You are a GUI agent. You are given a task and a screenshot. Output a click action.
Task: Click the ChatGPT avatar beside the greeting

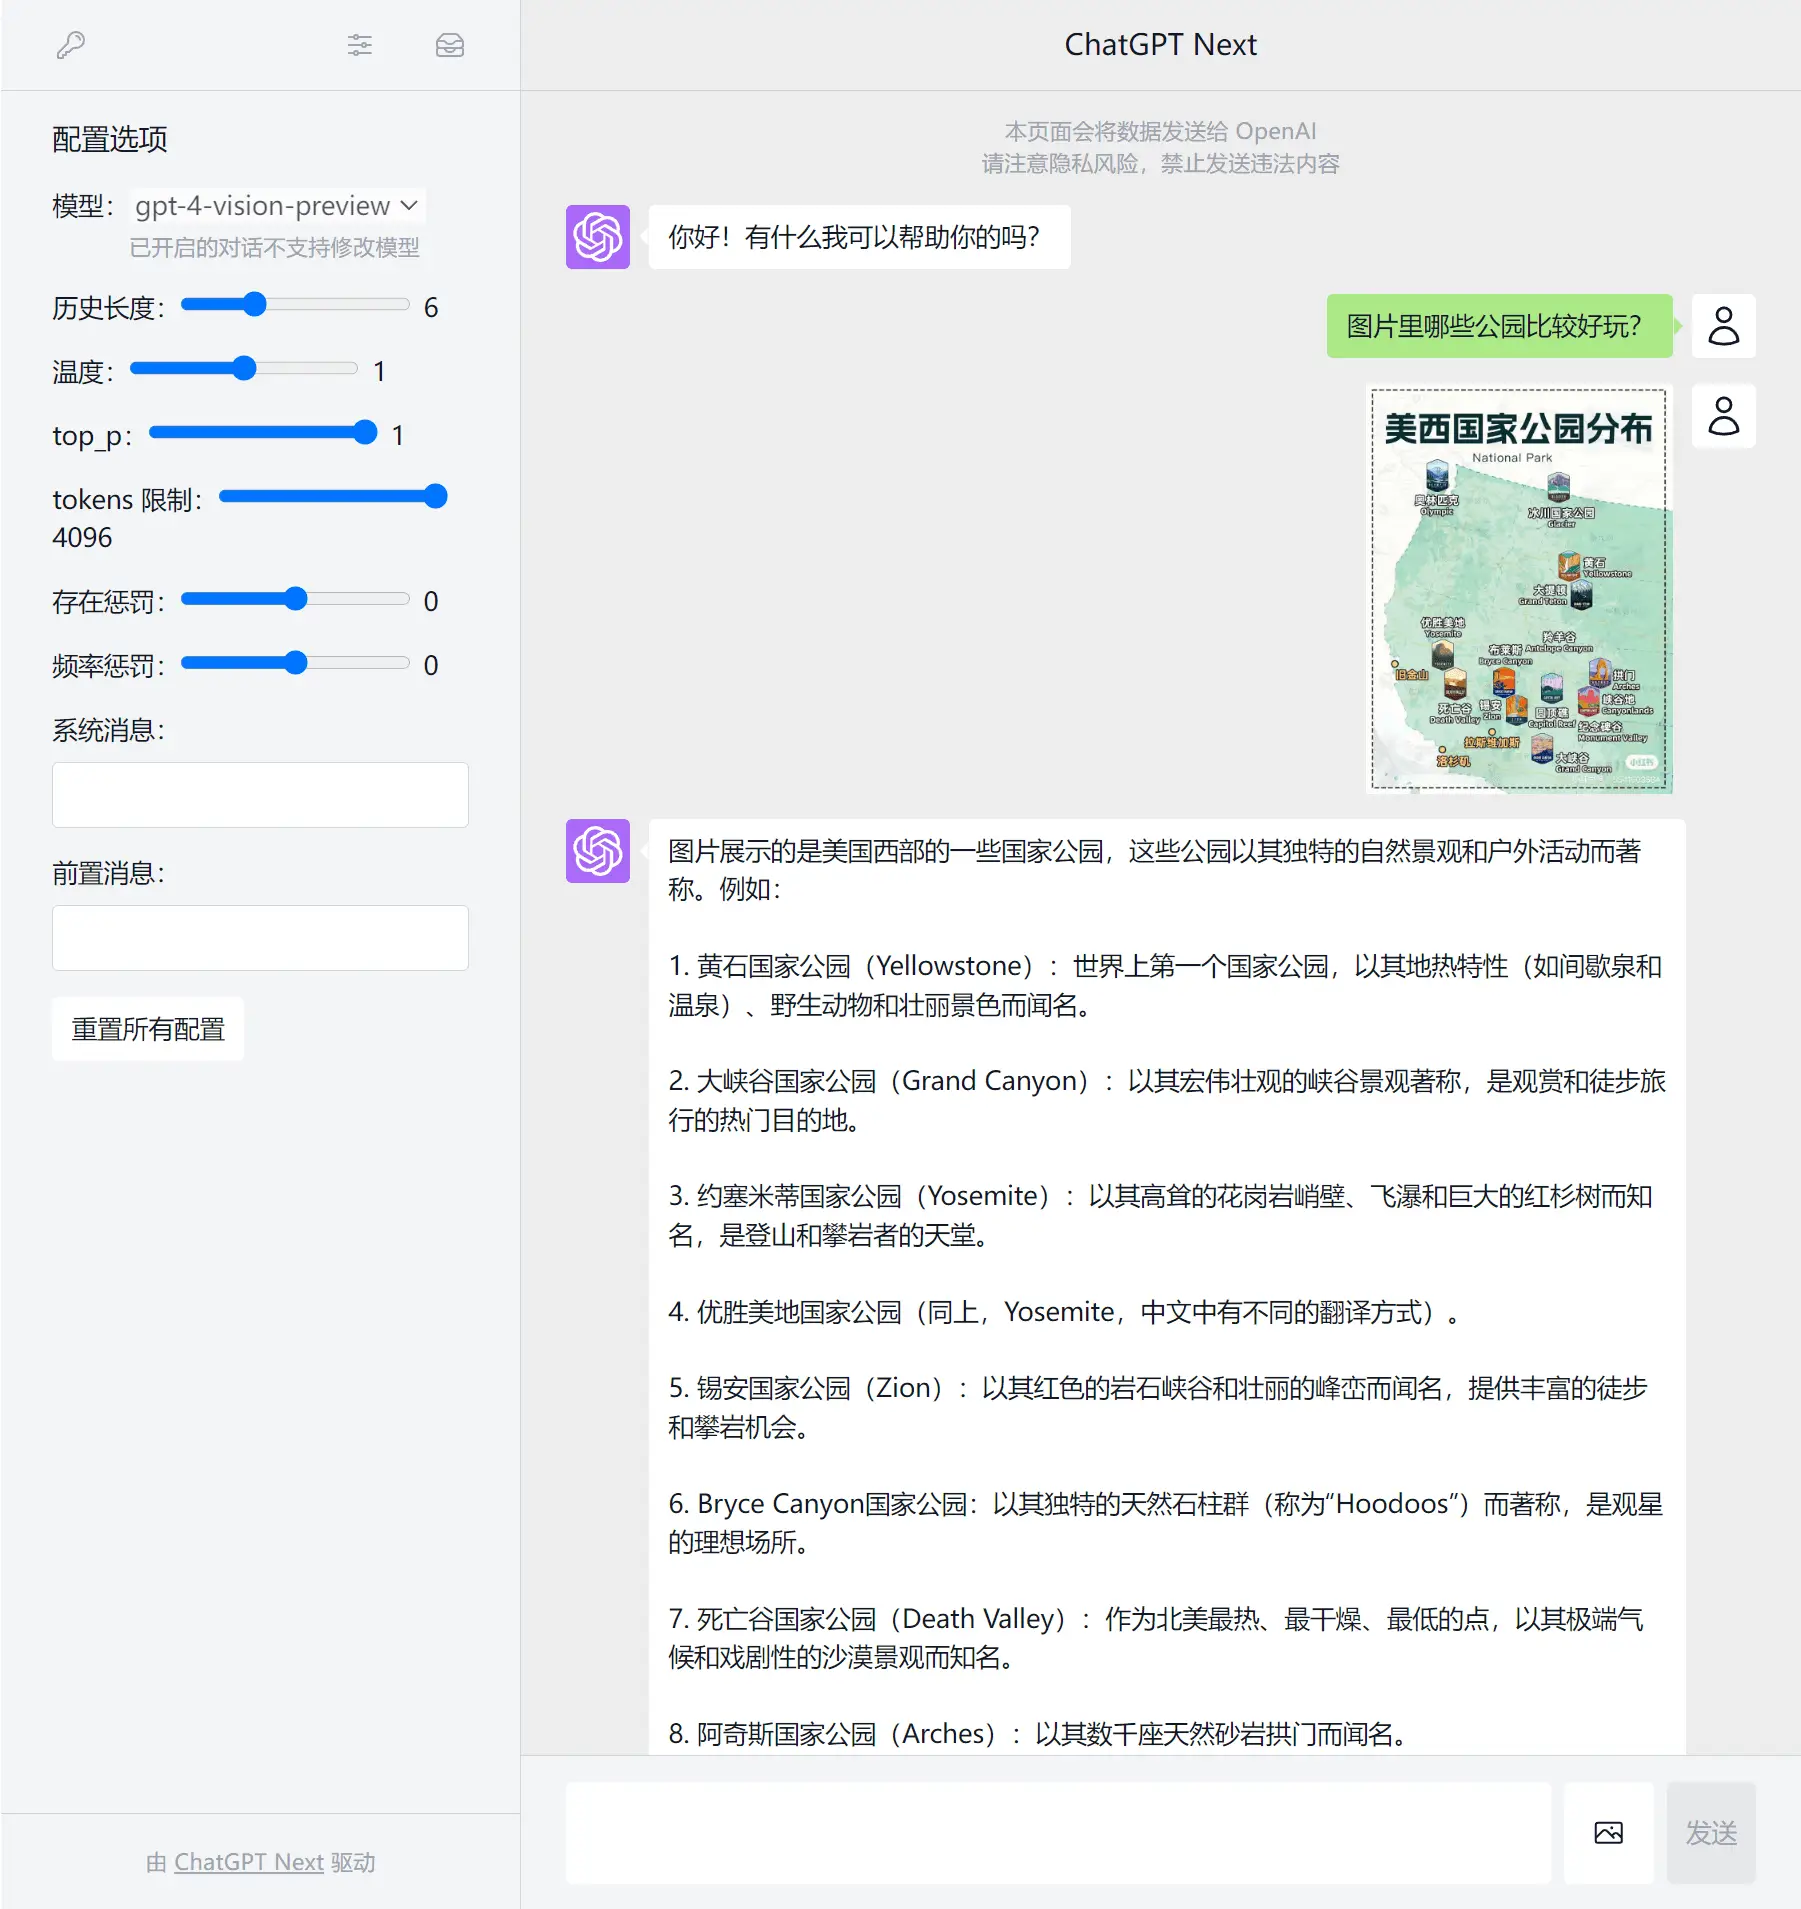[597, 237]
